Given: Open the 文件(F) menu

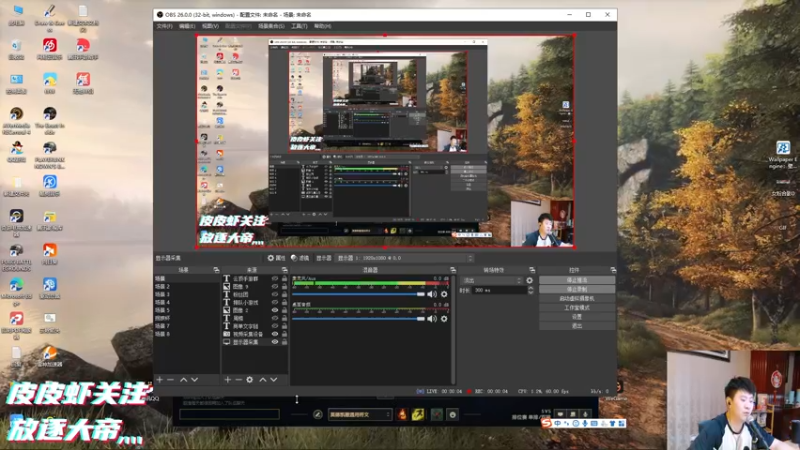Looking at the screenshot, I should coord(164,26).
